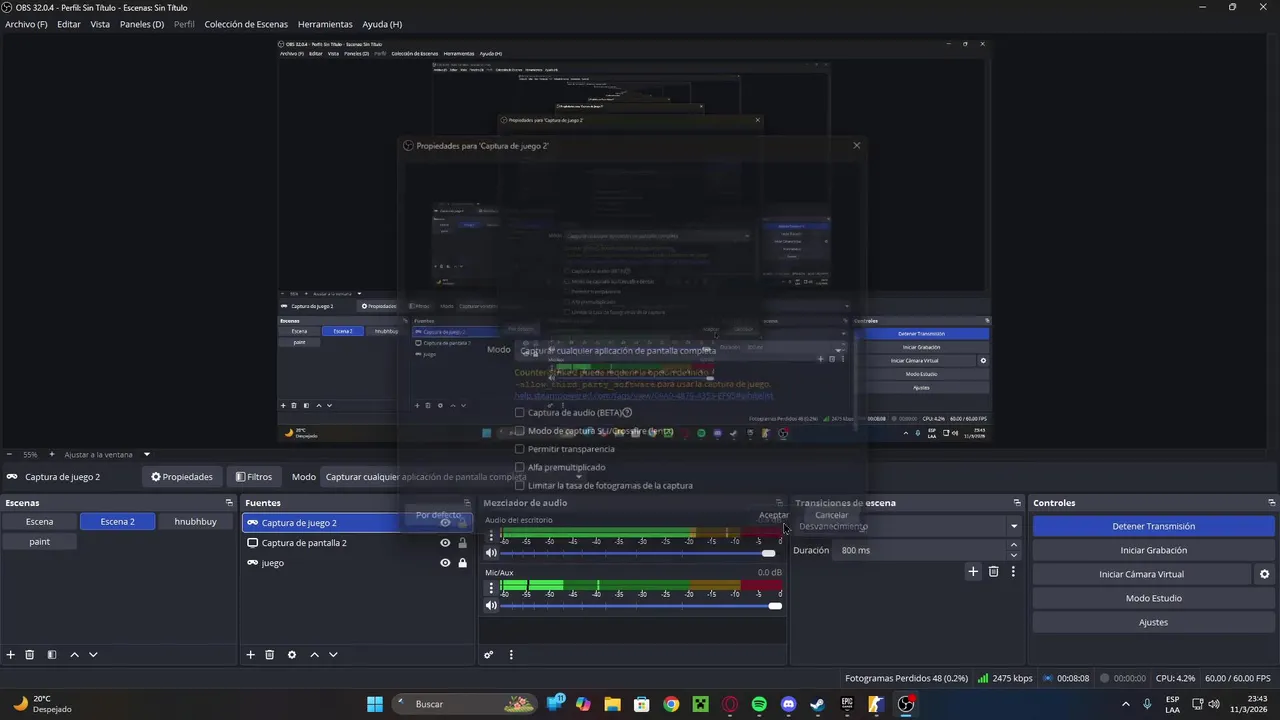Decrease transition duration with down arrow
This screenshot has width=1280, height=720.
pos(1014,555)
